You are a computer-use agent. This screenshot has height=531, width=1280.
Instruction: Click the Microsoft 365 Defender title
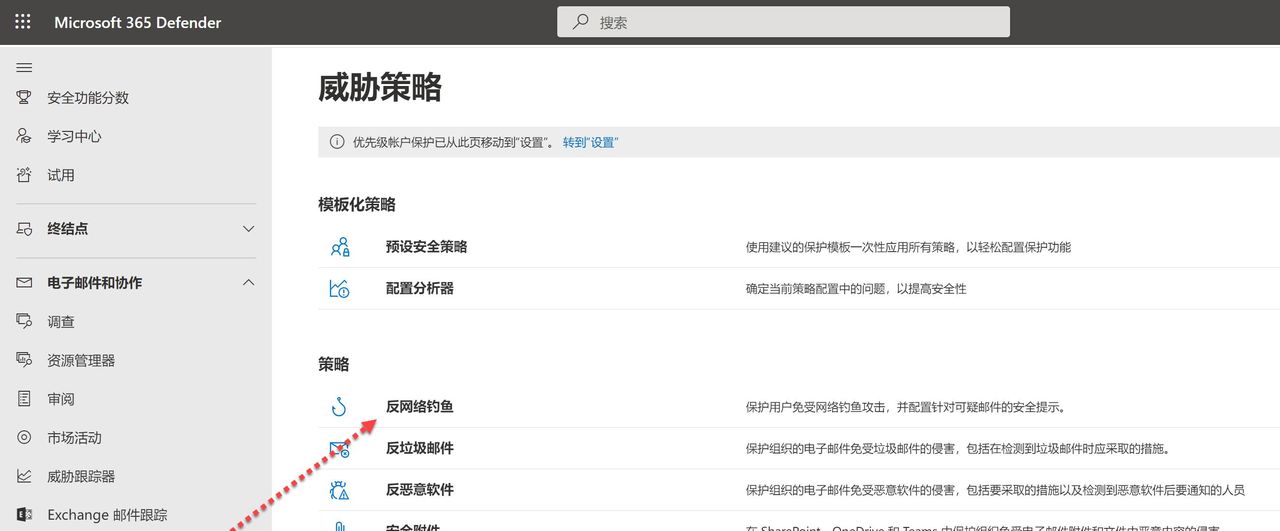pyautogui.click(x=138, y=22)
